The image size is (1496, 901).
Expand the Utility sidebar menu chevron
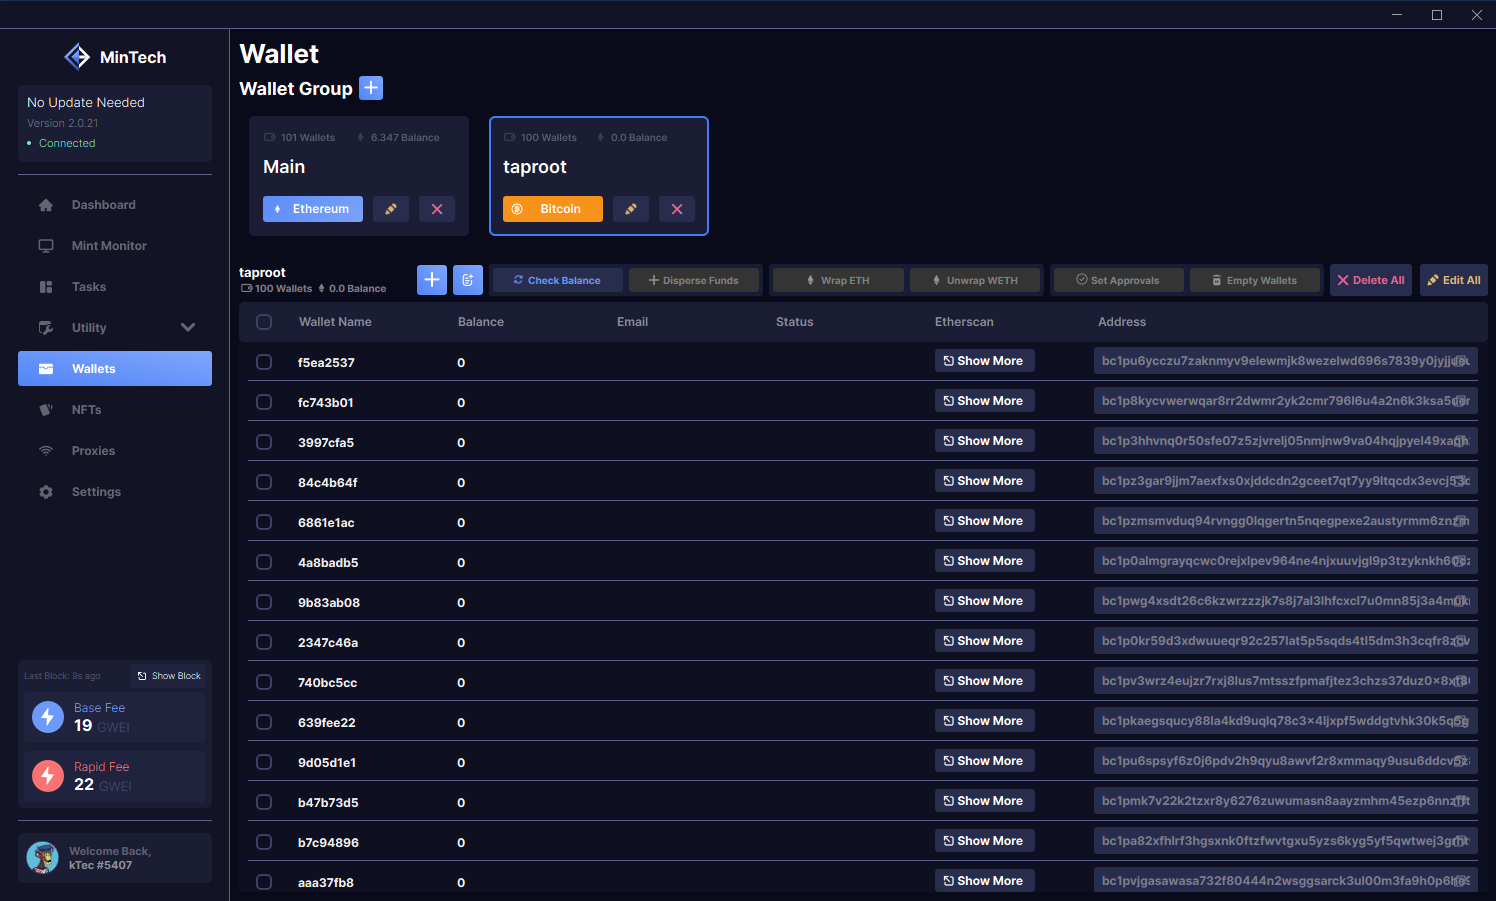(188, 327)
